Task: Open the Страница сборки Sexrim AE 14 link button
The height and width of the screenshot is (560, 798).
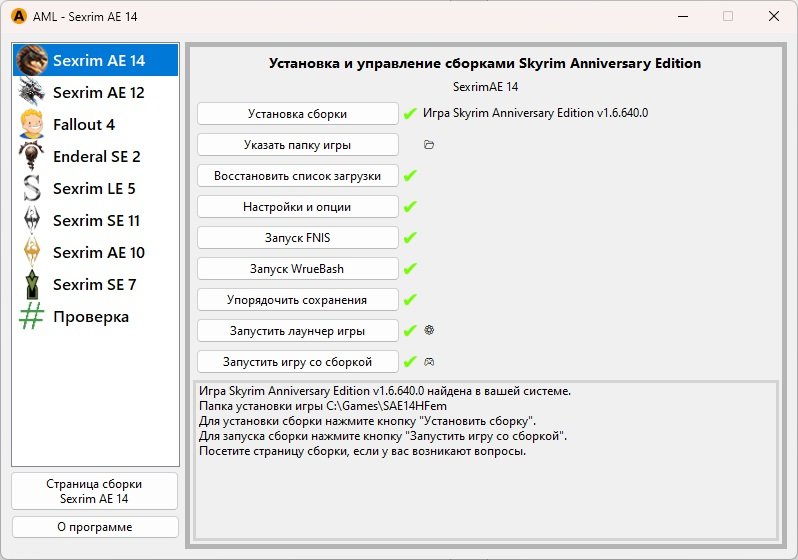Action: coord(94,491)
